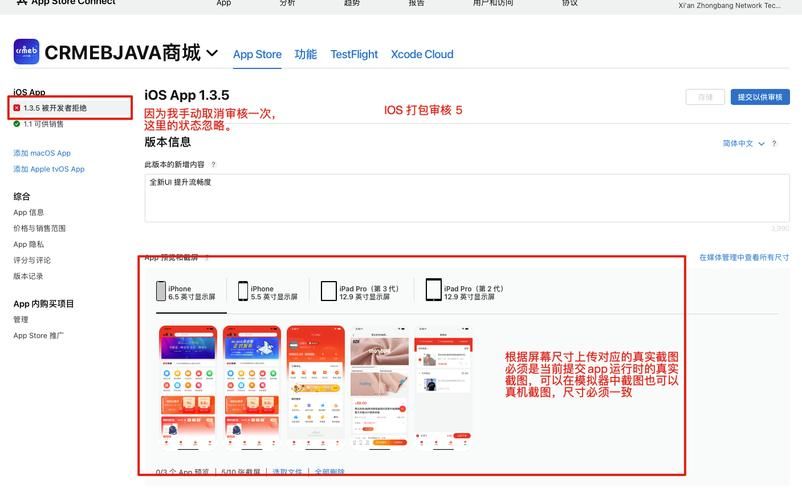Expand the CRMEBJAVA商城 app switcher chevron

(212, 53)
